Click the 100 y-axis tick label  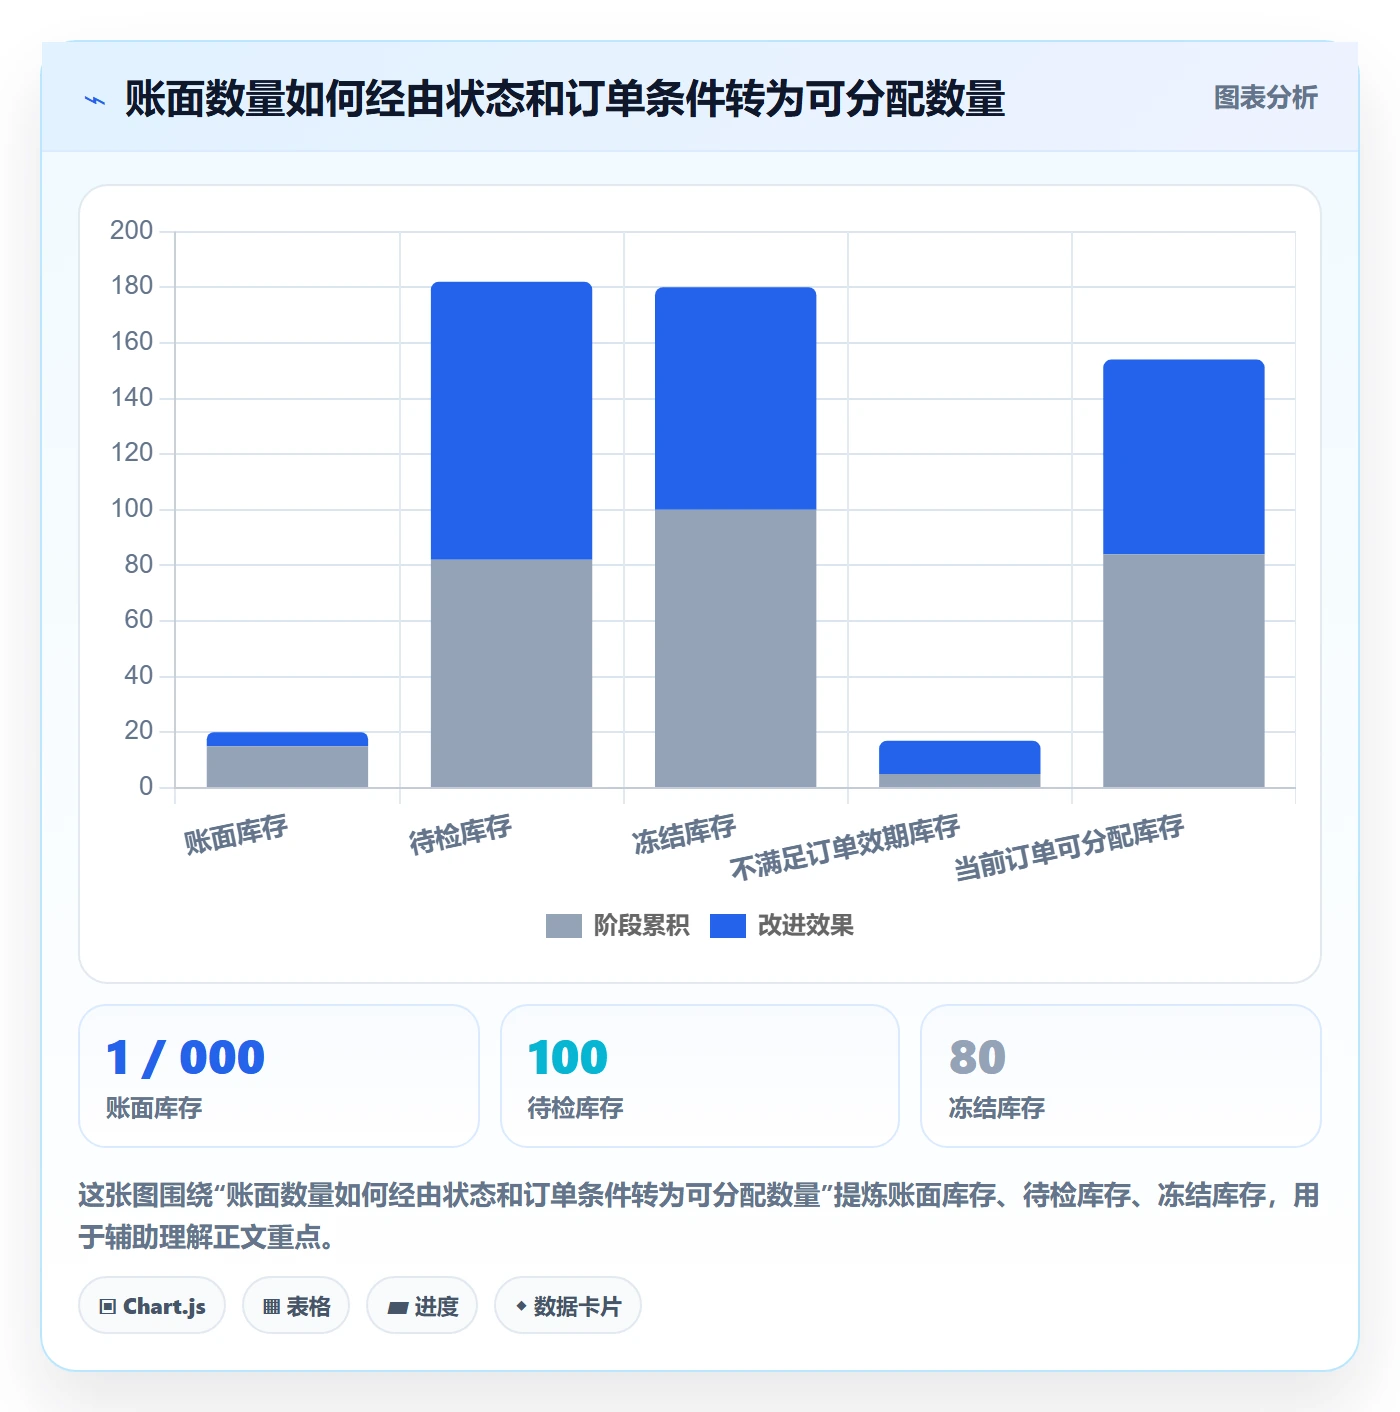pyautogui.click(x=131, y=509)
